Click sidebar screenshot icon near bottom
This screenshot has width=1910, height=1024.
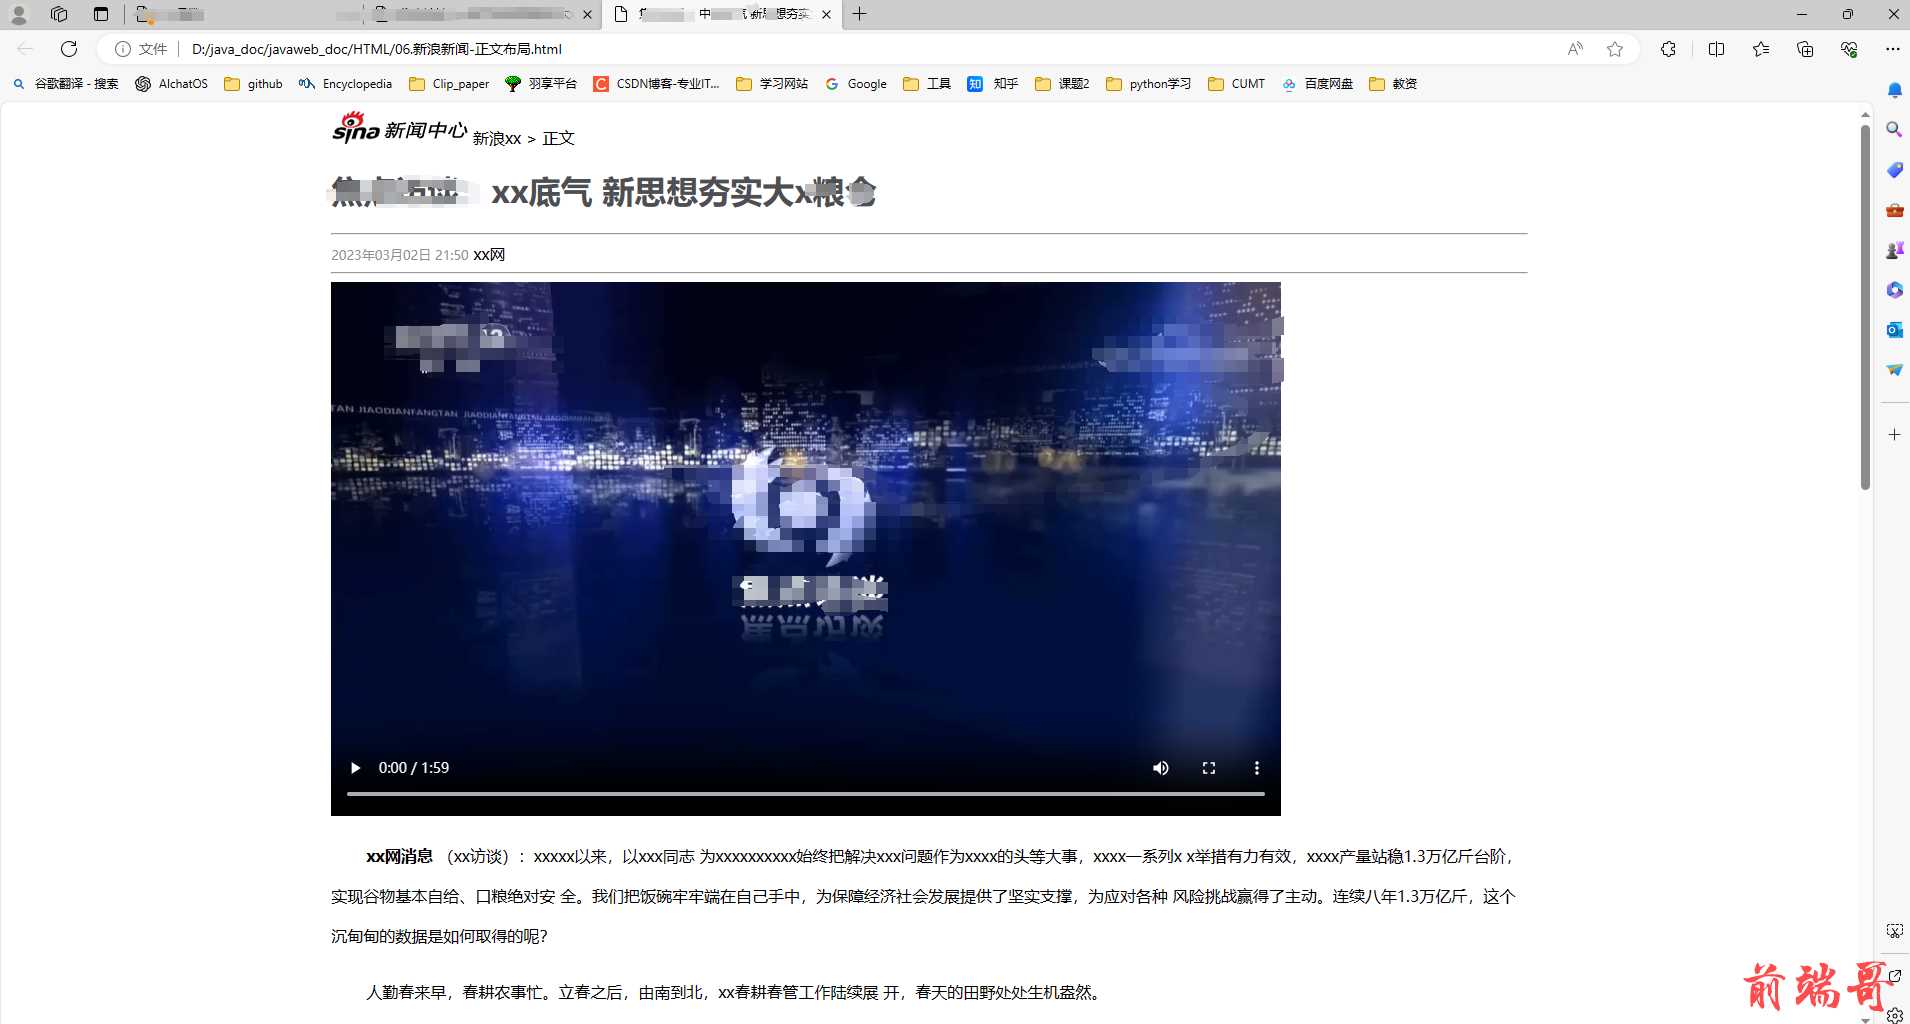(x=1894, y=931)
